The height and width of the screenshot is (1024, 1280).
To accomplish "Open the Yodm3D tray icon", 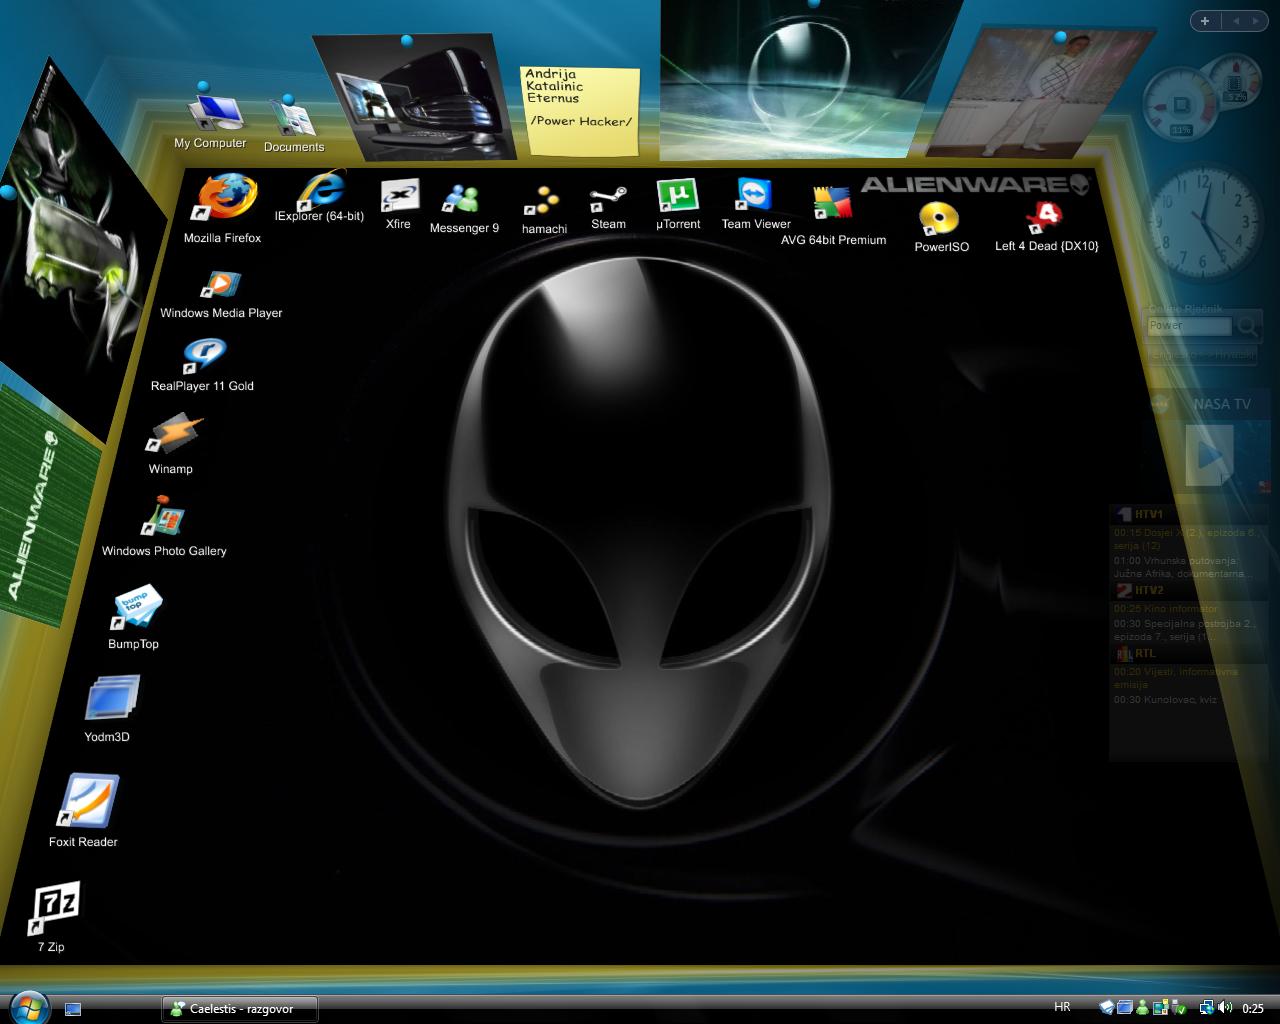I will pos(1124,1008).
